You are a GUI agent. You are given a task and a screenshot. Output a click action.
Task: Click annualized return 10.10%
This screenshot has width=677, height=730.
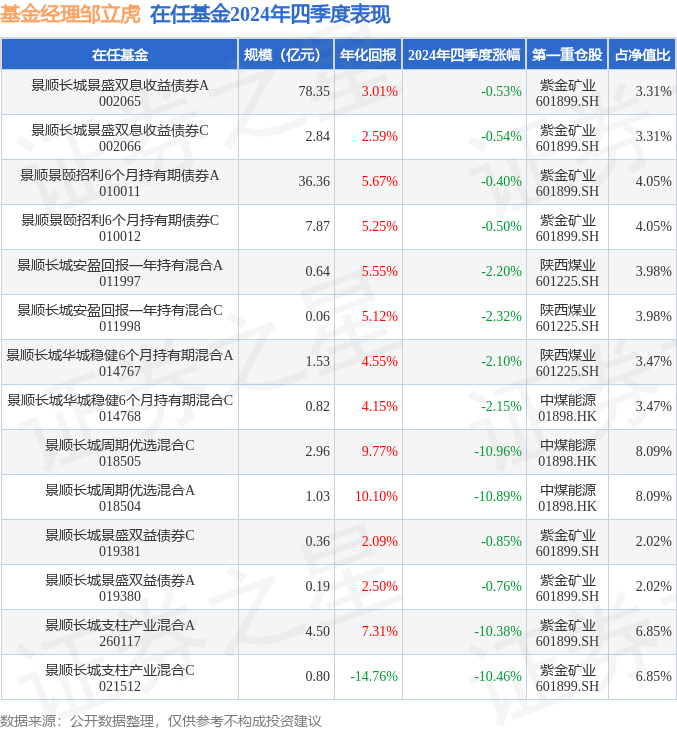point(376,496)
